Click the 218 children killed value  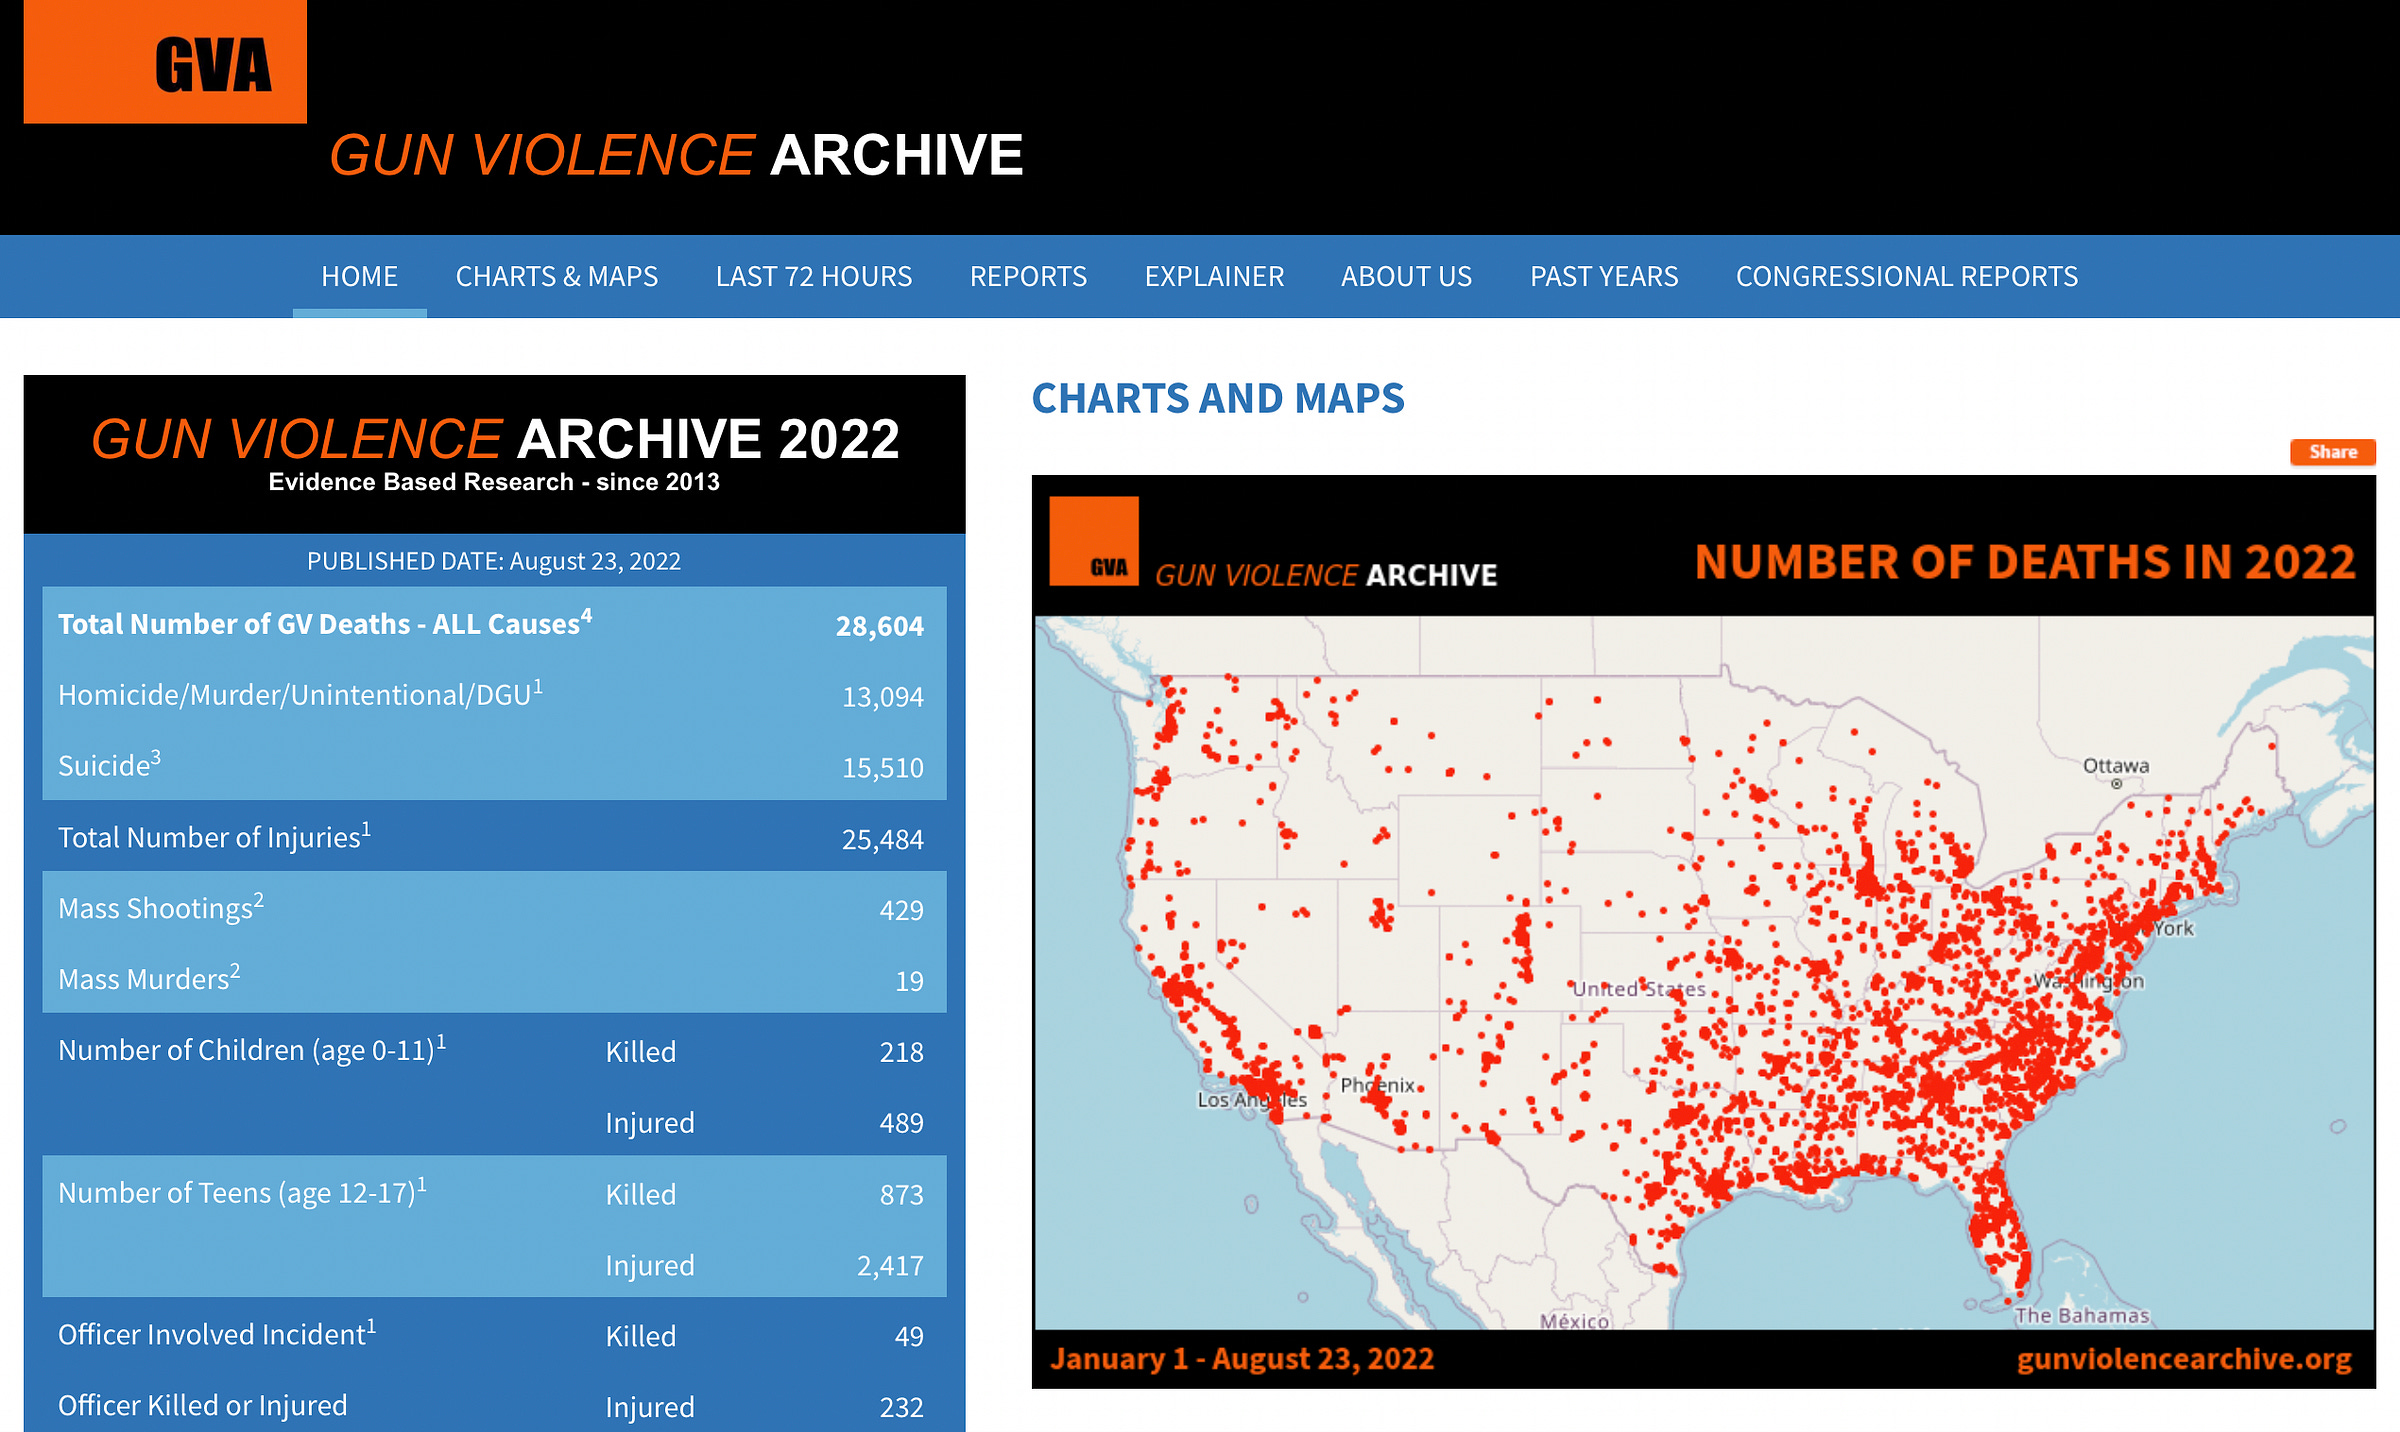(901, 1052)
